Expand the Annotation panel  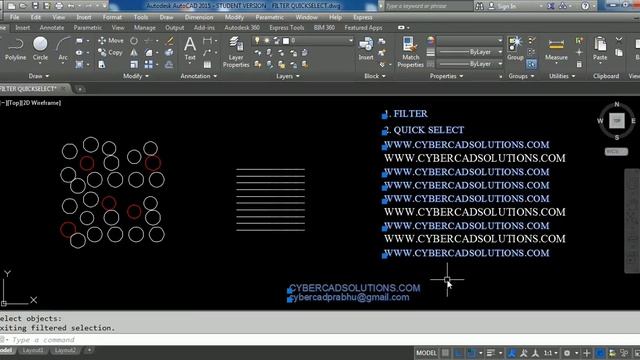point(199,76)
